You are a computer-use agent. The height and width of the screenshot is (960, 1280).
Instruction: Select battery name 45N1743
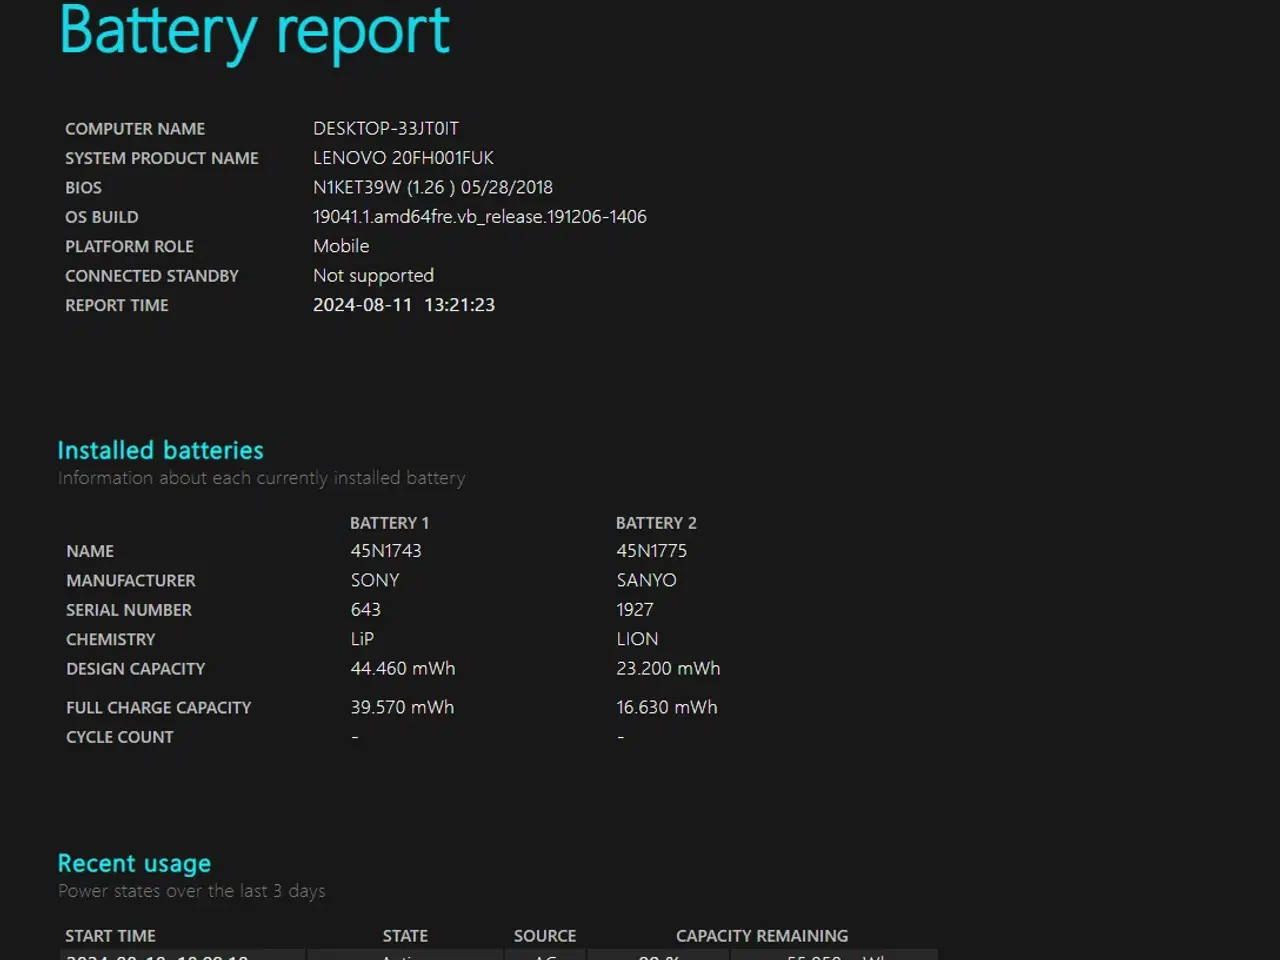386,551
